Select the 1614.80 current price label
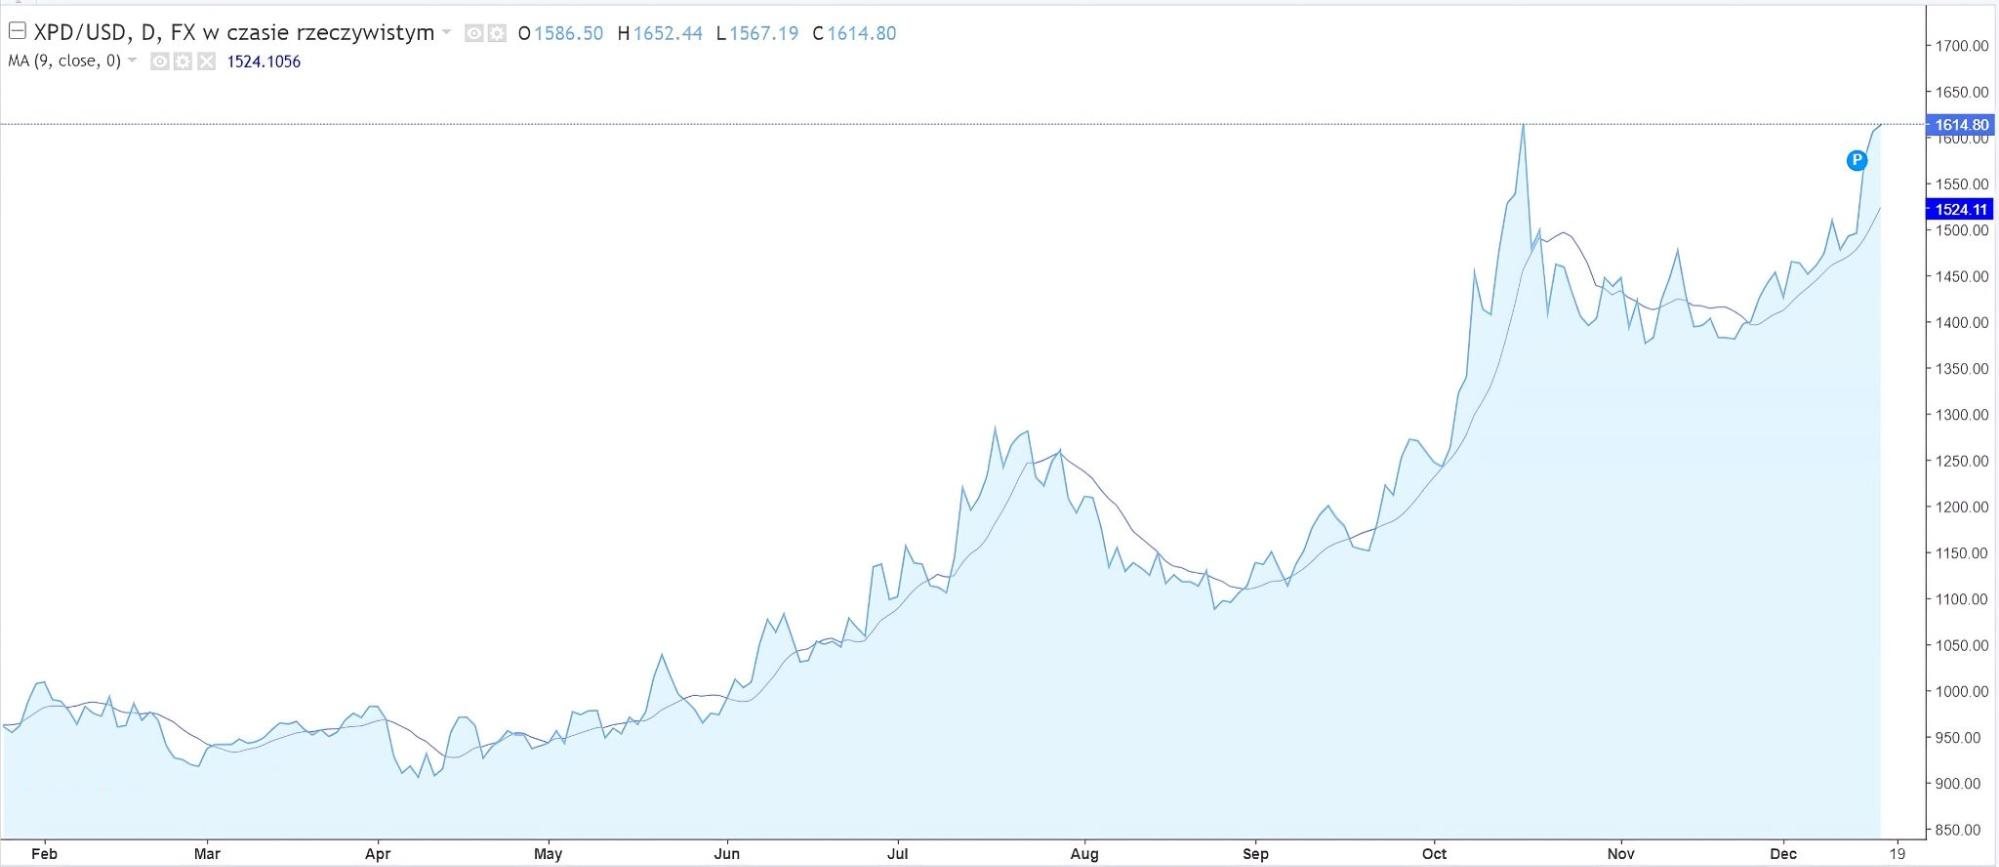 [1960, 125]
